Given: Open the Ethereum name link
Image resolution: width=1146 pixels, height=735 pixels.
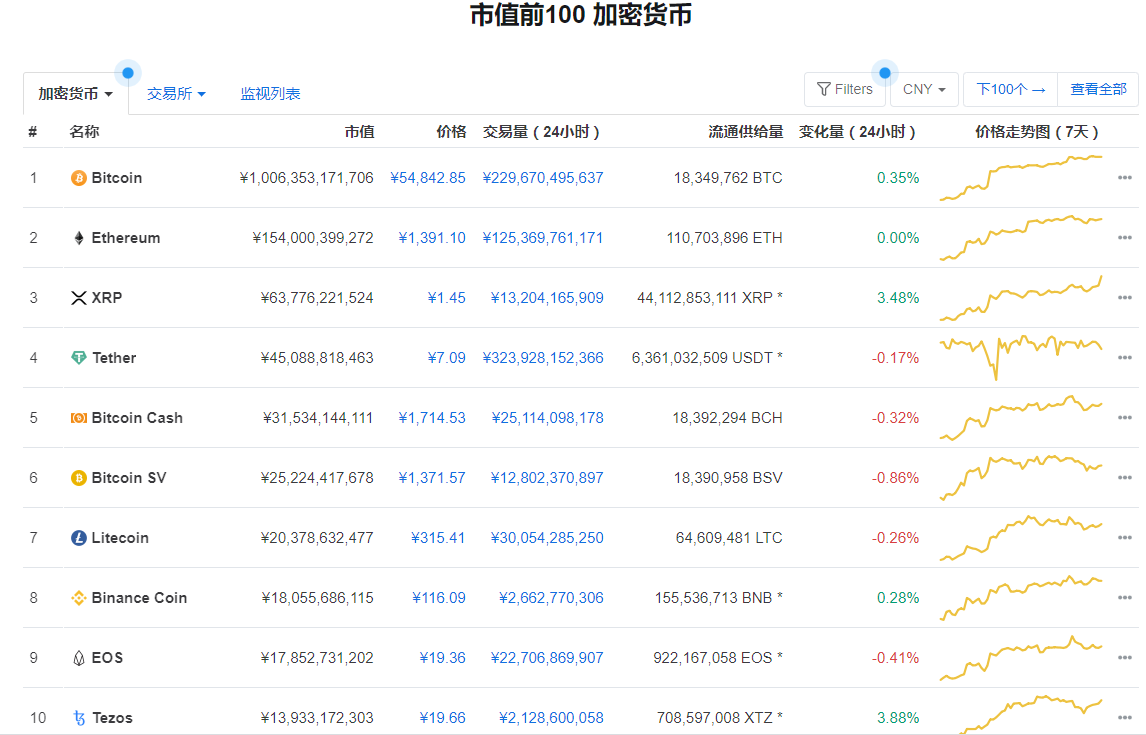Looking at the screenshot, I should (x=126, y=238).
